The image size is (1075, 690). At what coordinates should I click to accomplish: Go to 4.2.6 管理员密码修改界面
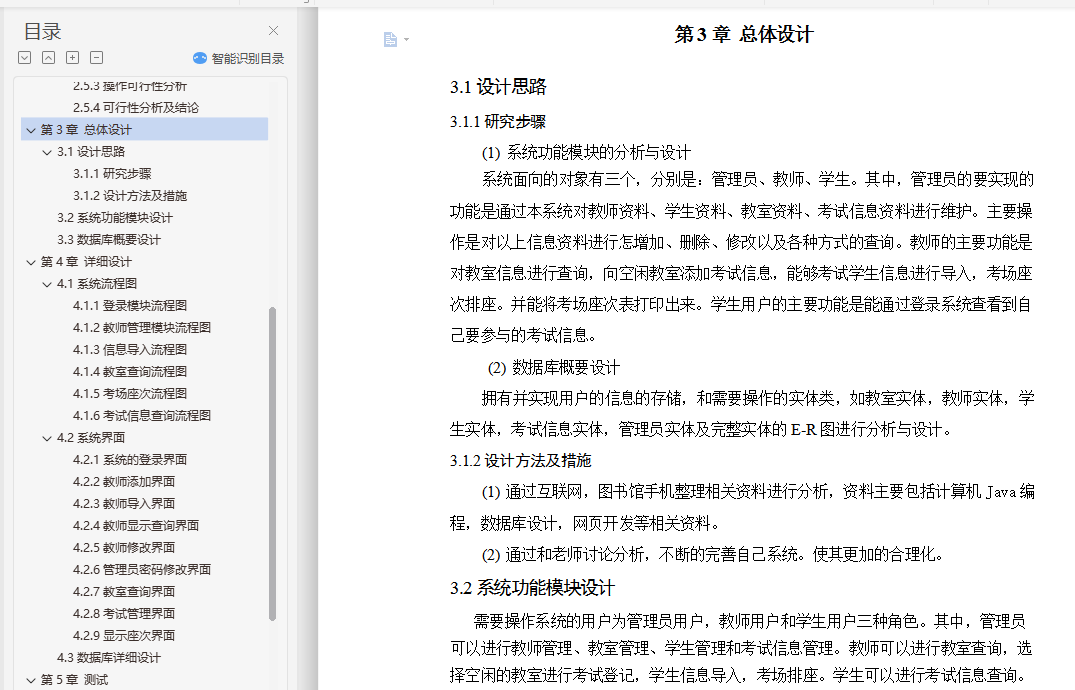click(x=142, y=569)
